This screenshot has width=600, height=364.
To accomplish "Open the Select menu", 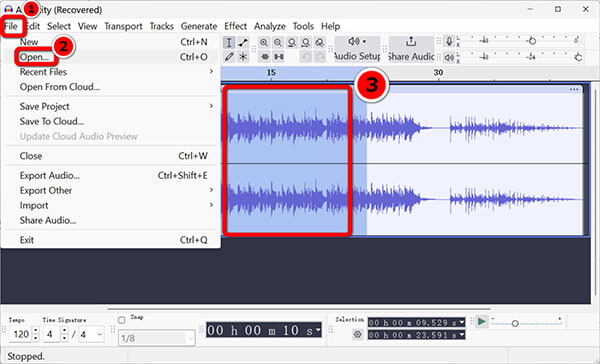I will (59, 26).
